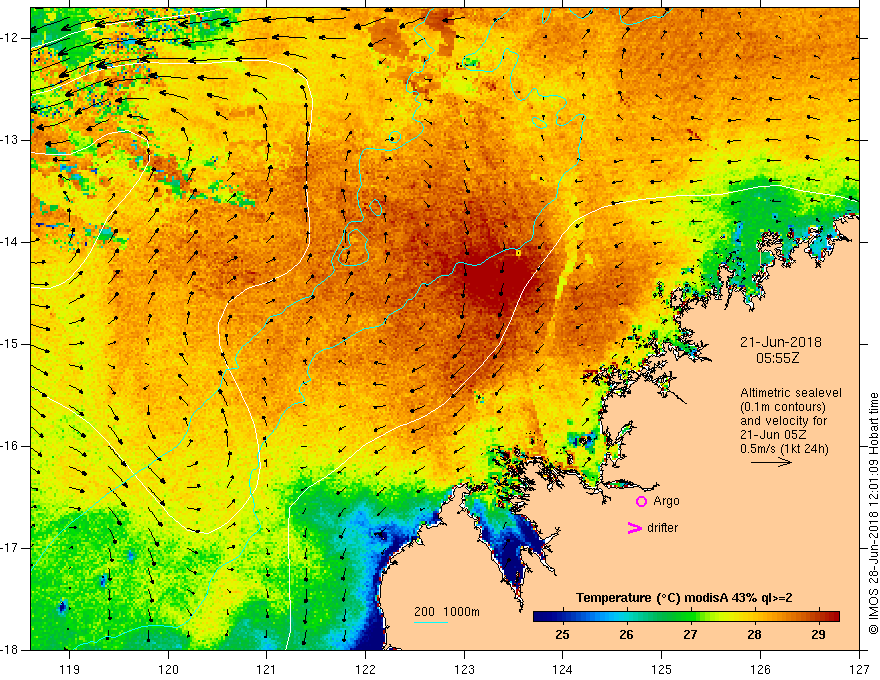
Task: Click the magenta drifter arrowhead legend symbol
Action: [634, 528]
